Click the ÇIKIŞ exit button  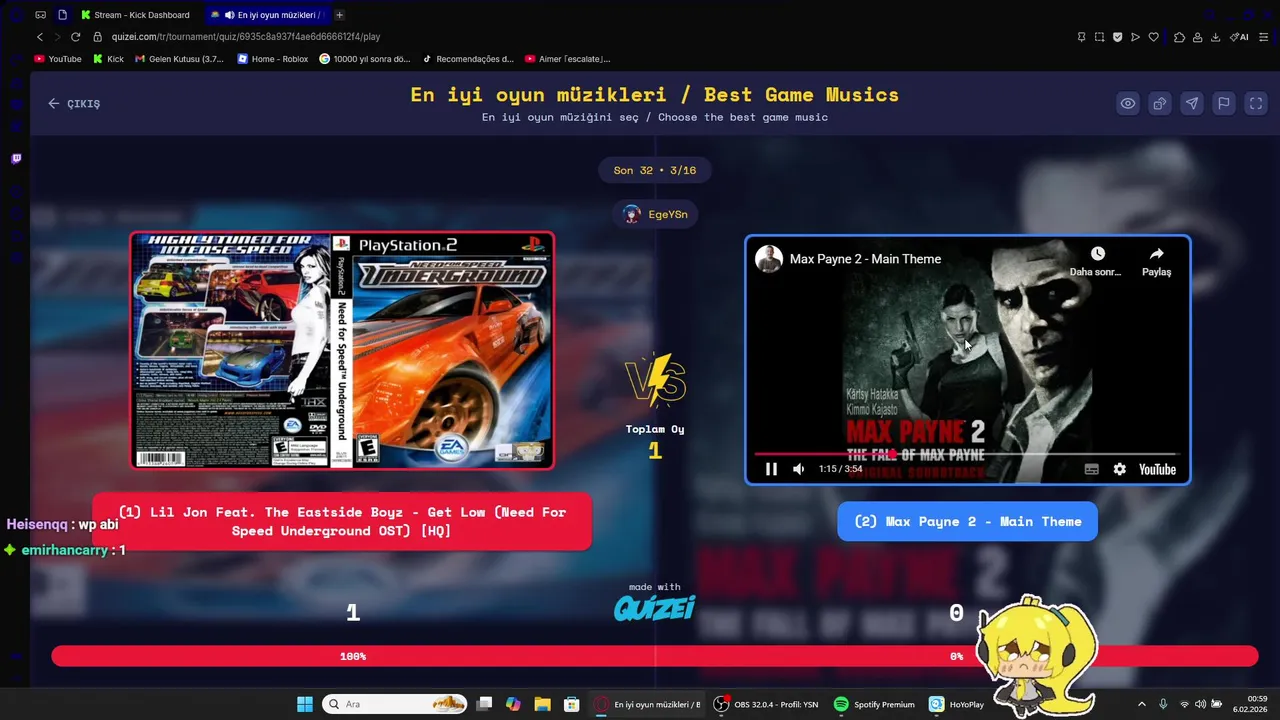[74, 103]
